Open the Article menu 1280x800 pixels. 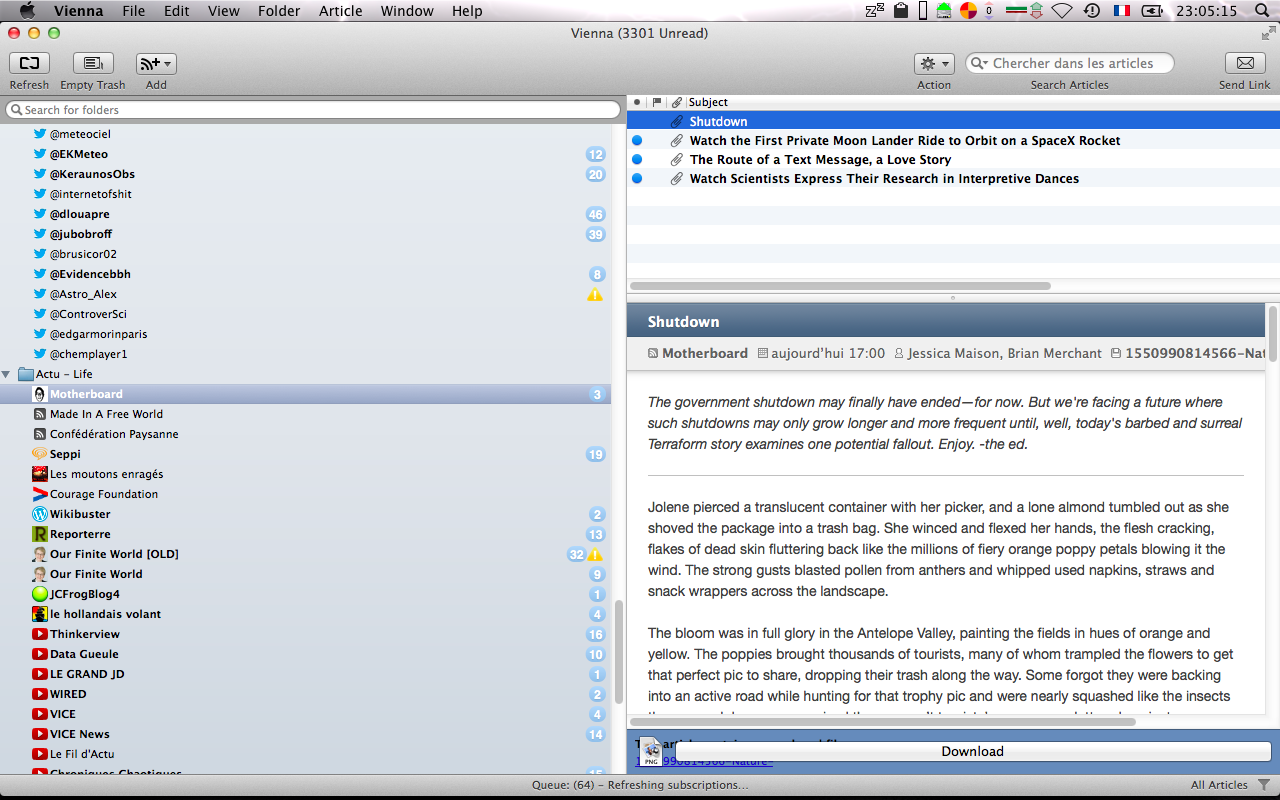(341, 11)
